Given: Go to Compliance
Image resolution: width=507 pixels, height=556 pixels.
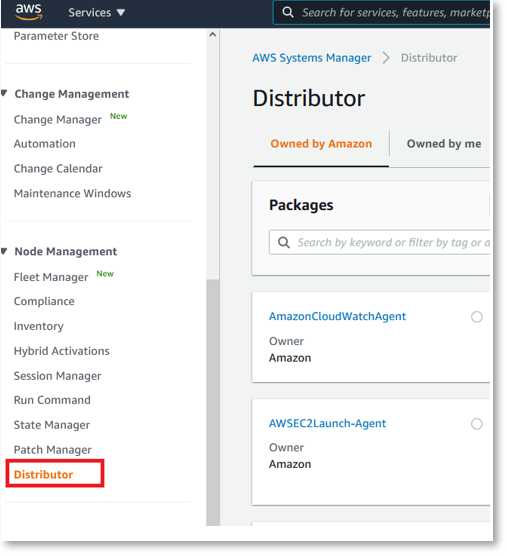Looking at the screenshot, I should (44, 301).
